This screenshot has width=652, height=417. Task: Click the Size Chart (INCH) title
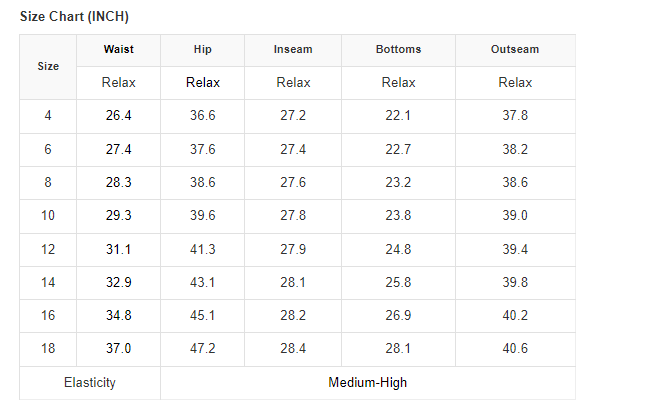coord(74,17)
